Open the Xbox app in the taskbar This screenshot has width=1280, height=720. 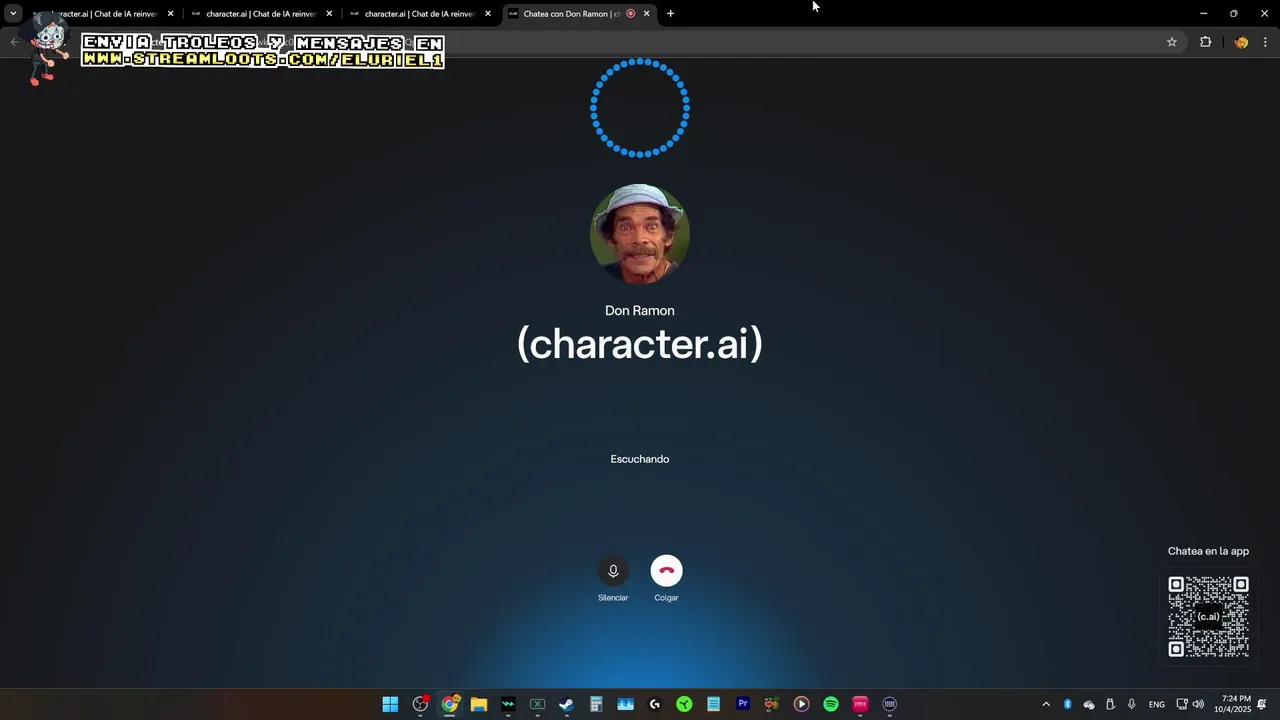pyautogui.click(x=537, y=704)
